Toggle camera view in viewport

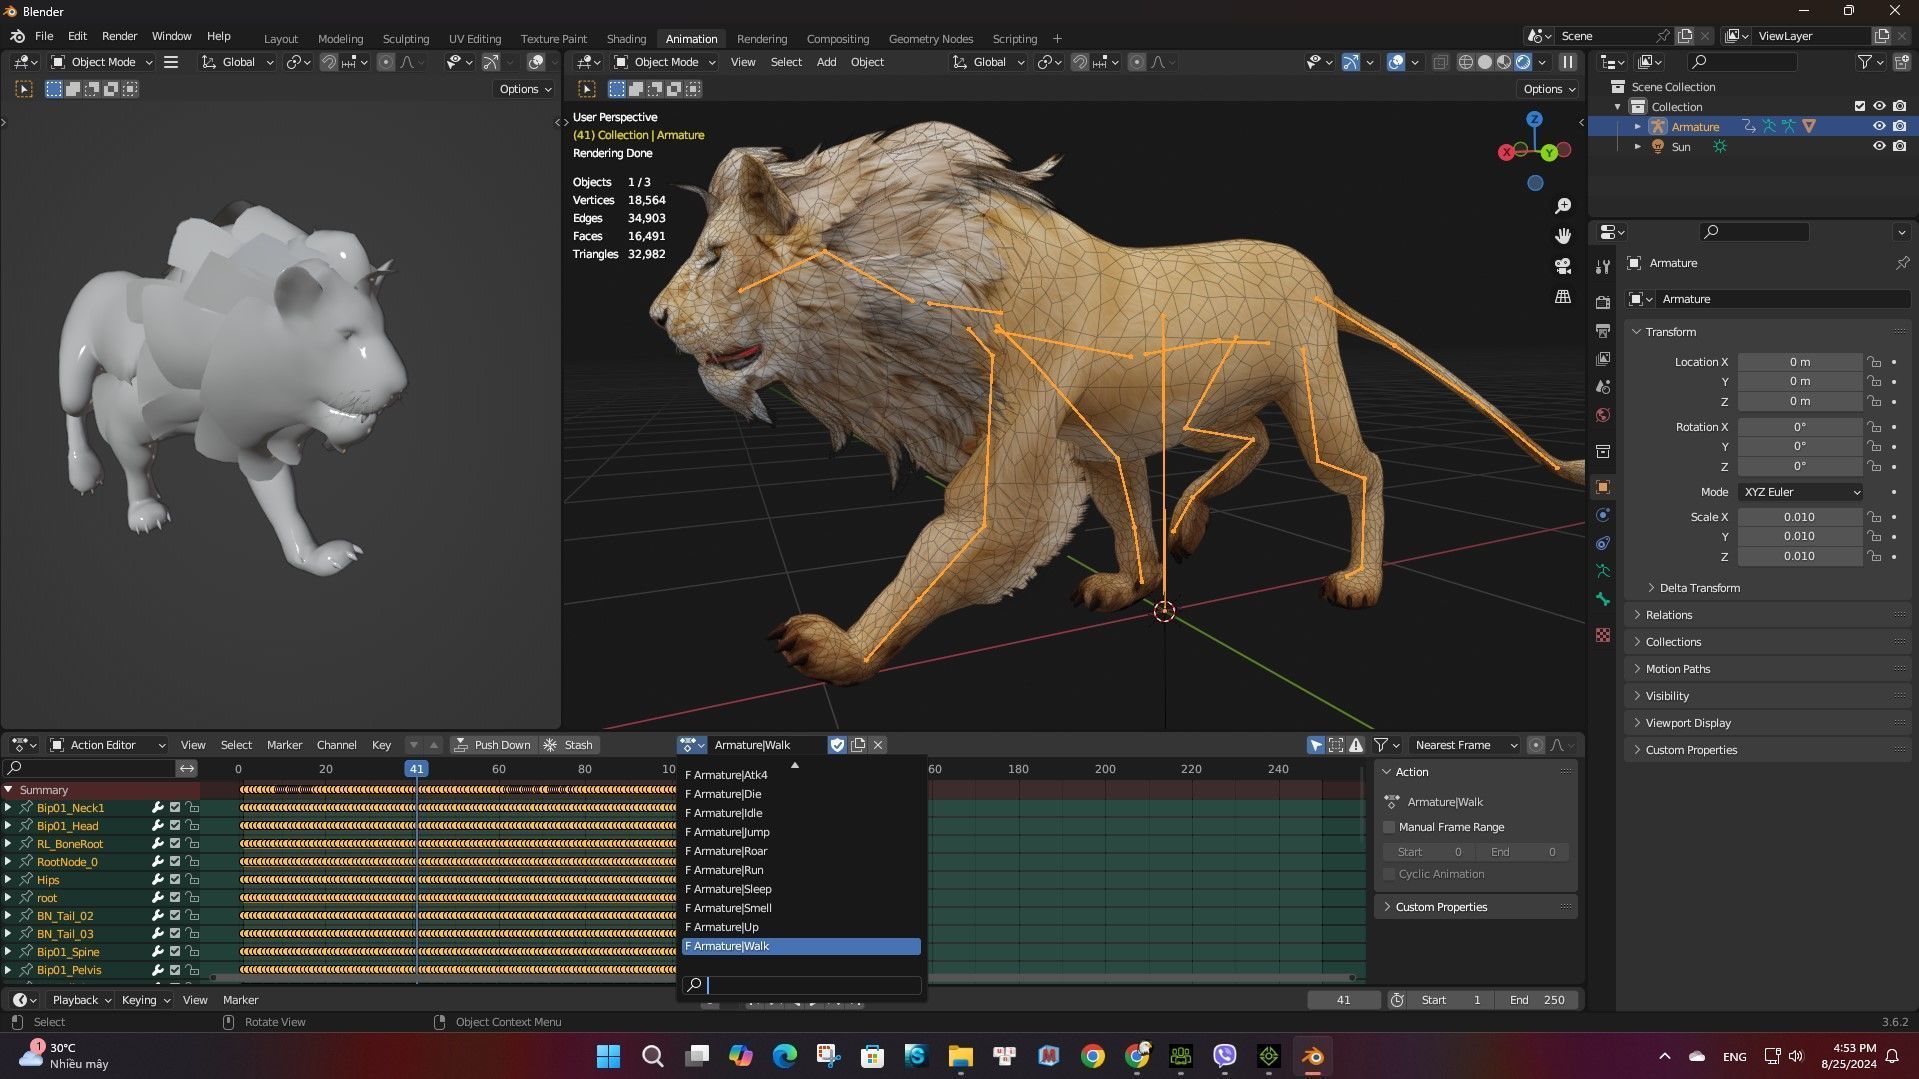pyautogui.click(x=1563, y=266)
